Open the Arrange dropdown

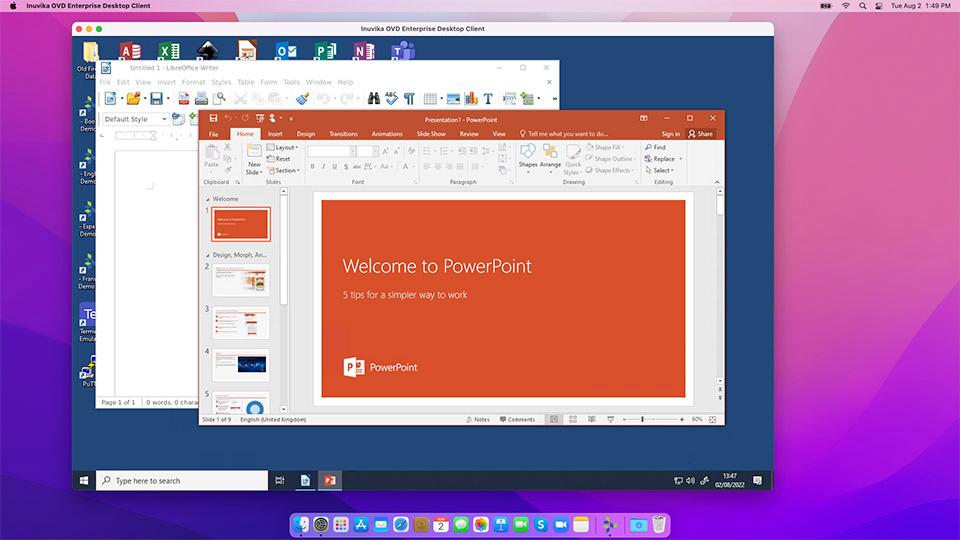tap(550, 157)
